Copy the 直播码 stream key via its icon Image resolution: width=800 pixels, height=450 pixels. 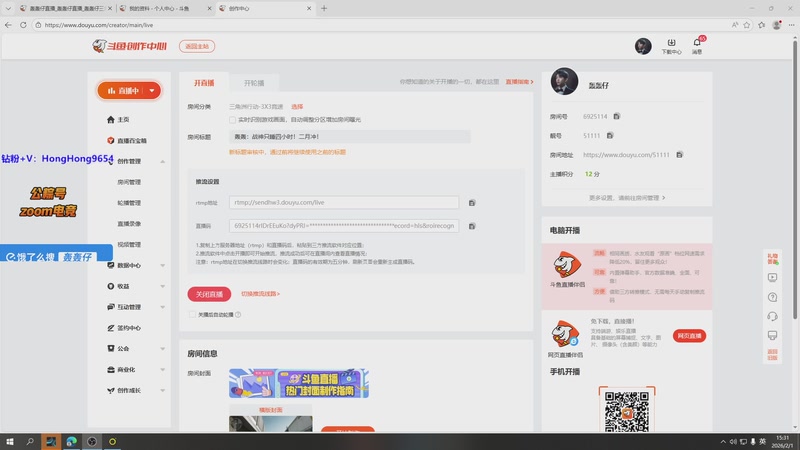point(472,226)
